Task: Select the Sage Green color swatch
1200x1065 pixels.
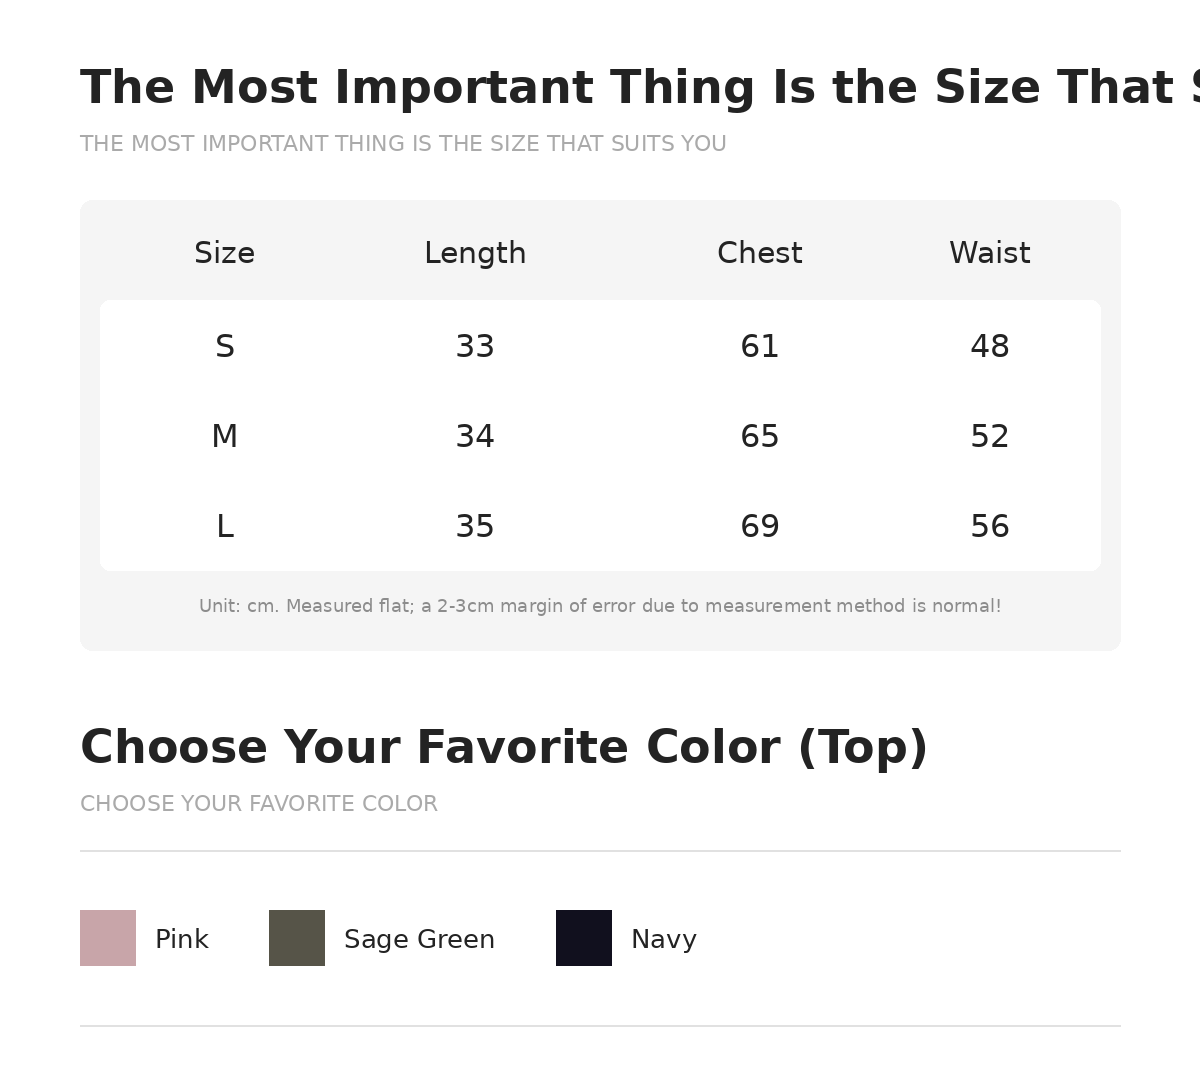Action: 297,938
